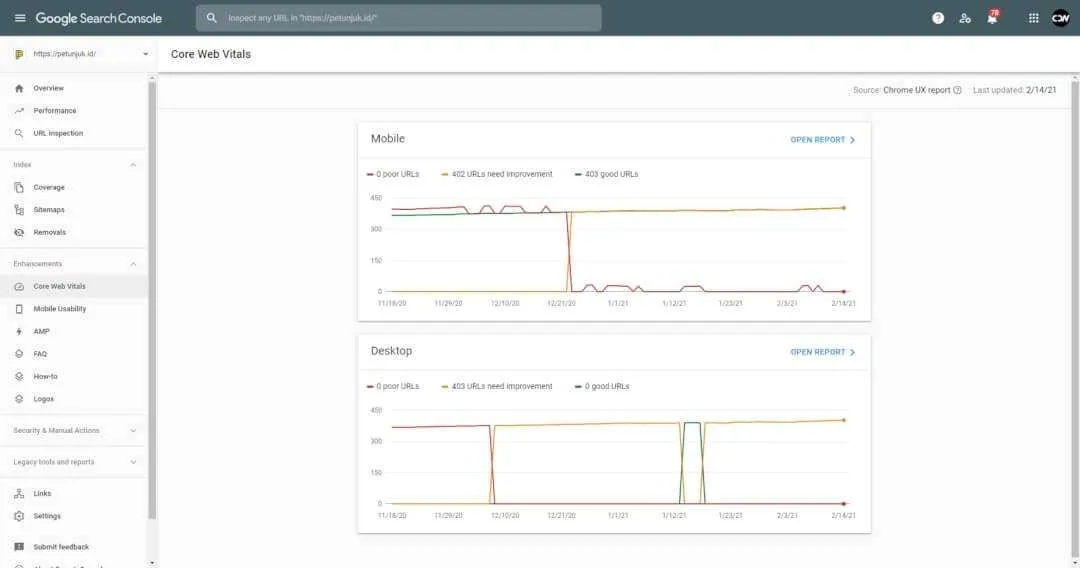Click the Desktop chart card title
This screenshot has height=568, width=1080.
coord(391,351)
